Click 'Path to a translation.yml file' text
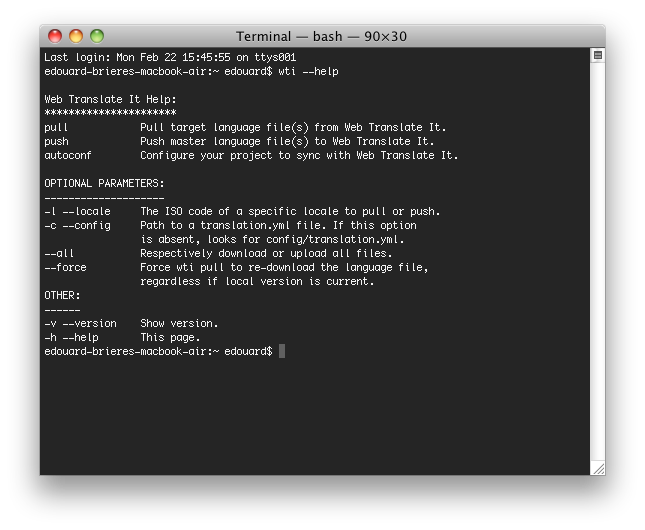Screen dimensions: 645x530 [x=278, y=225]
